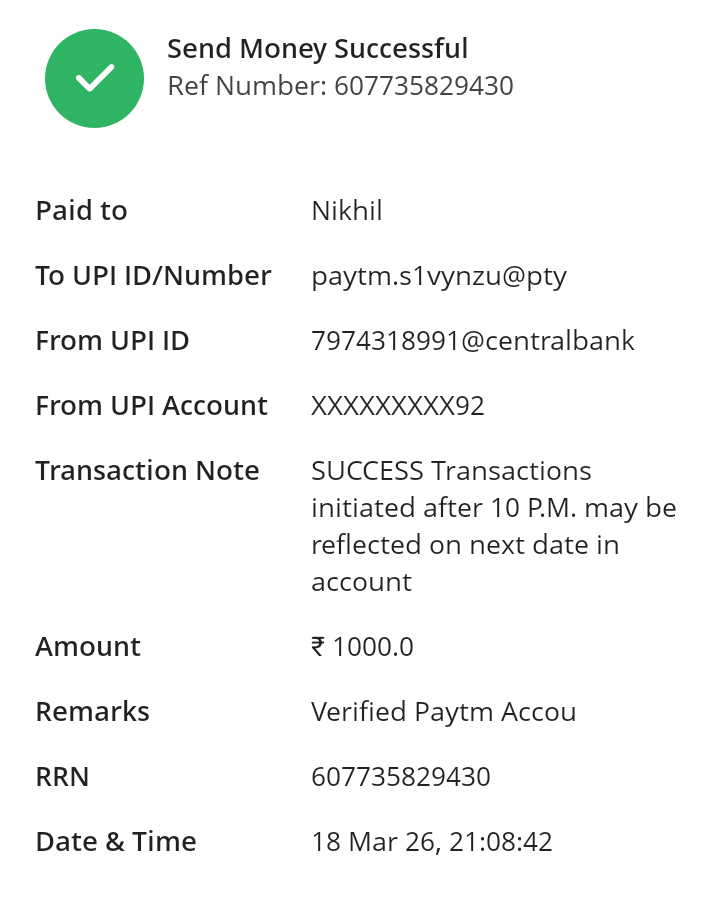Click the Amount label

click(x=88, y=647)
